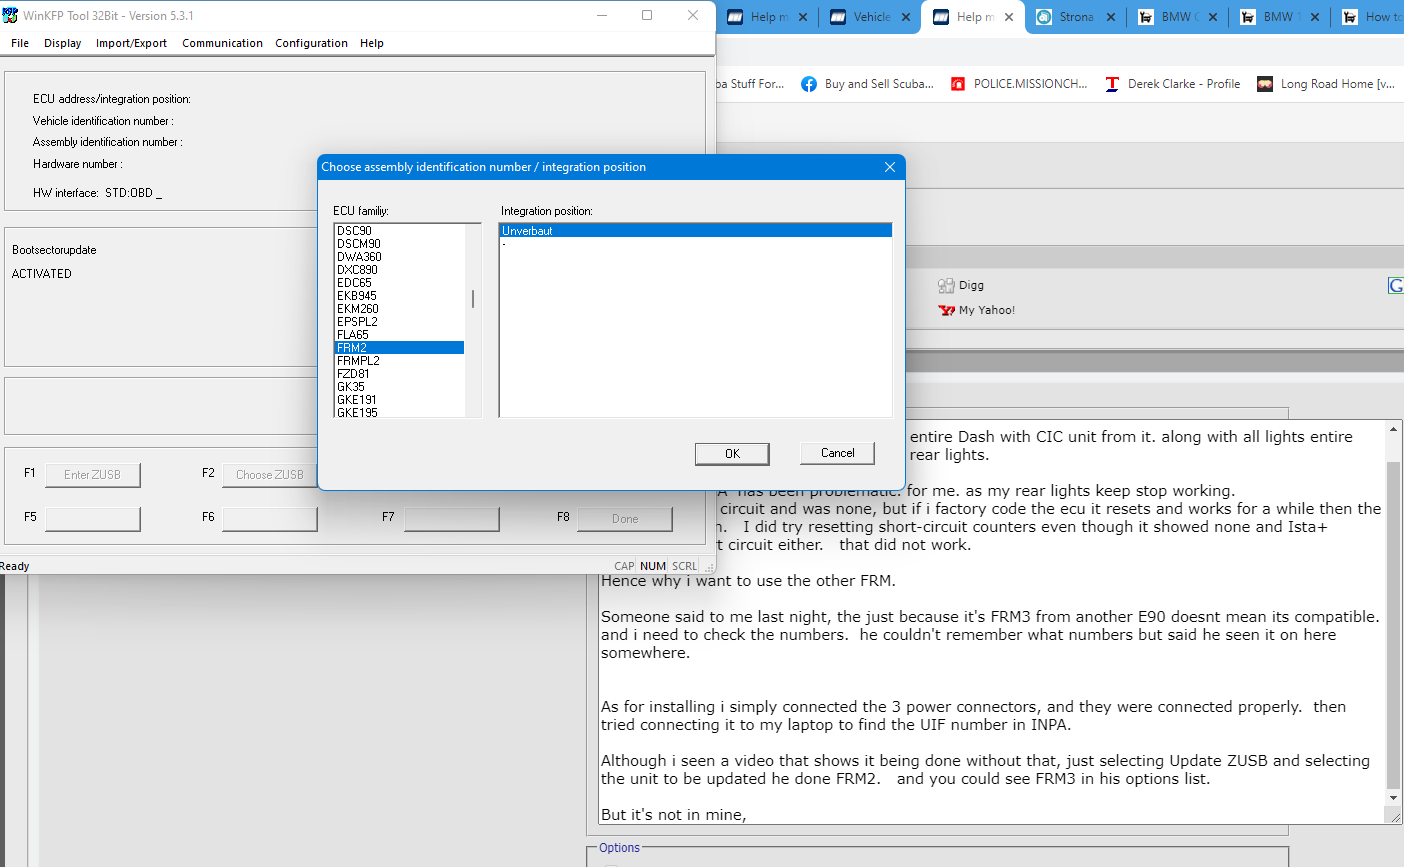This screenshot has height=867, width=1404.
Task: Click the My Yahoo! share icon
Action: click(946, 310)
